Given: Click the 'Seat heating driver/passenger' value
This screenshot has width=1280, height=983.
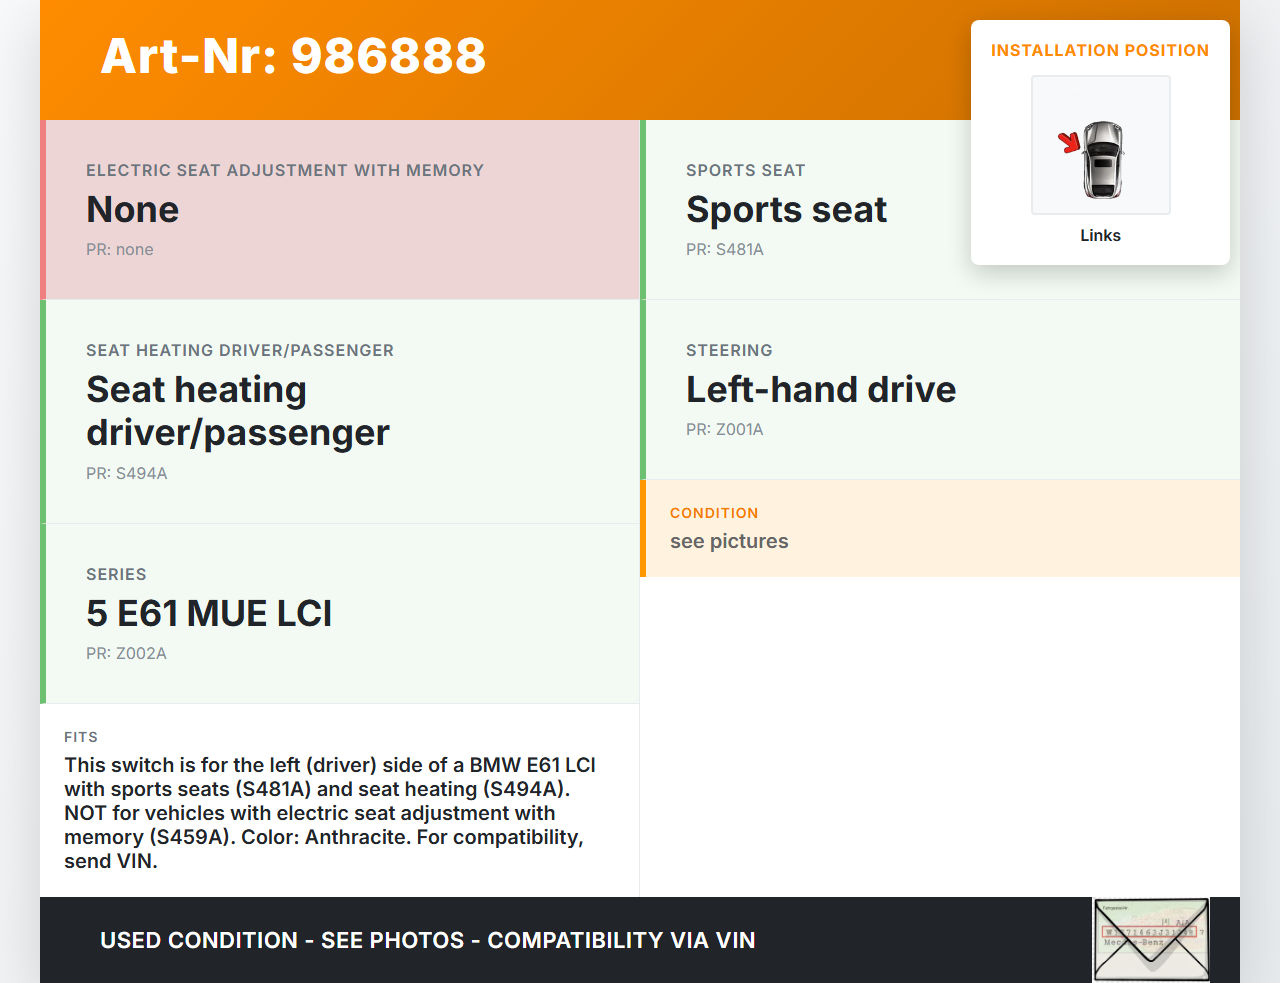Looking at the screenshot, I should [238, 411].
